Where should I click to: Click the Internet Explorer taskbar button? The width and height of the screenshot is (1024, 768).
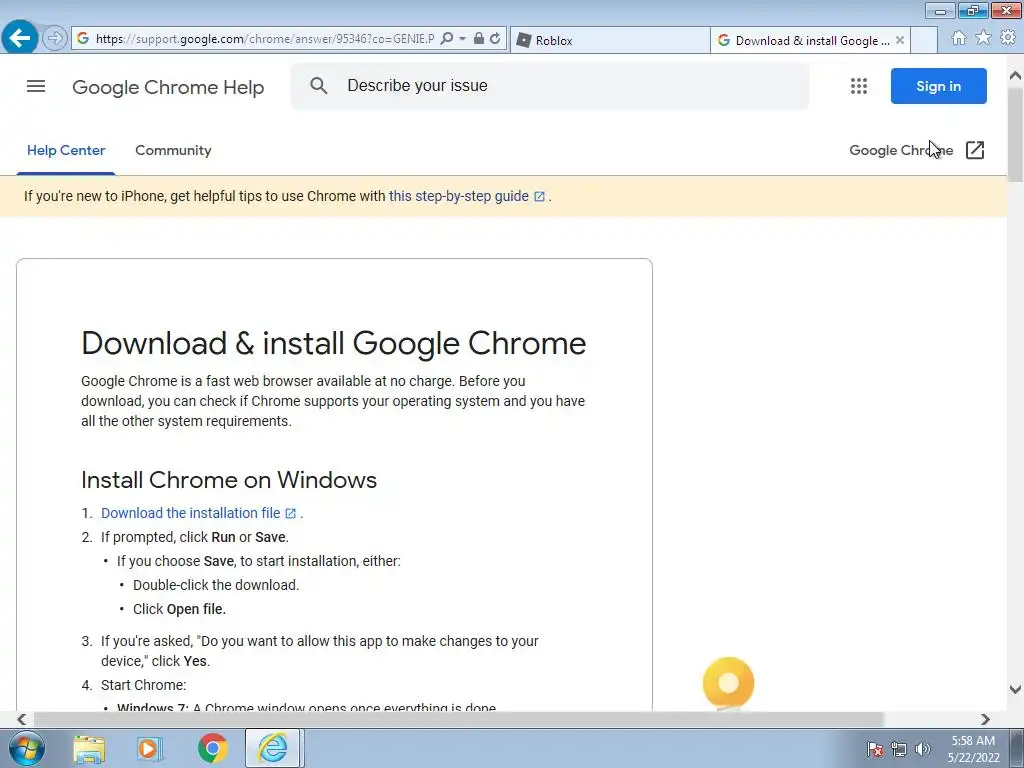tap(272, 748)
